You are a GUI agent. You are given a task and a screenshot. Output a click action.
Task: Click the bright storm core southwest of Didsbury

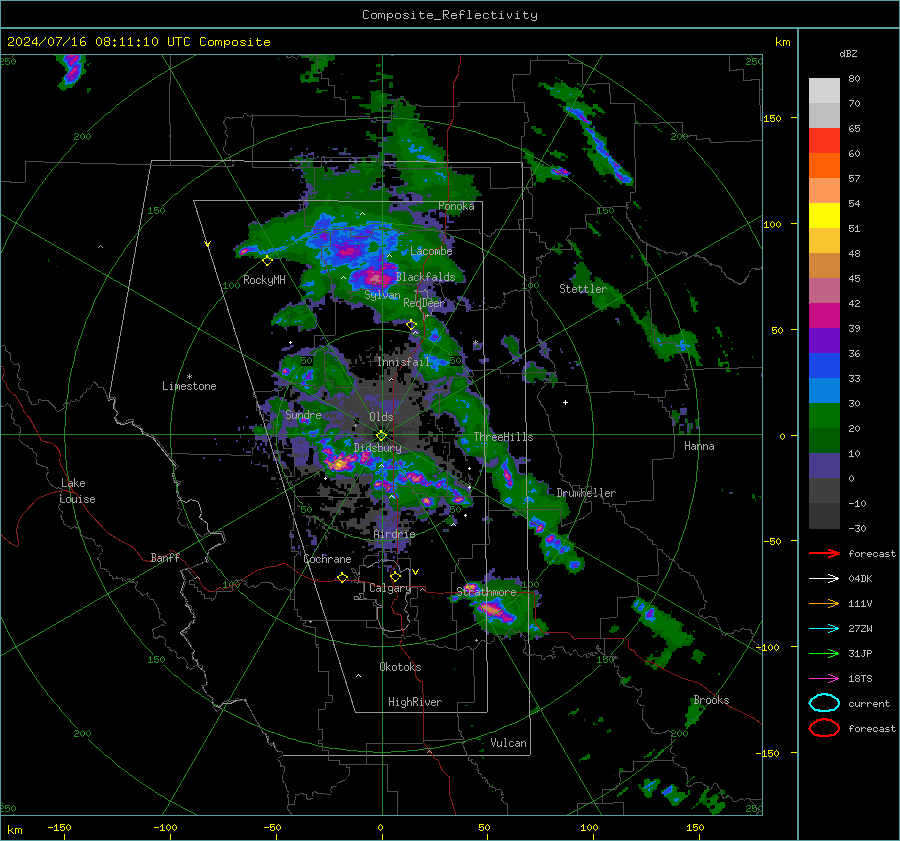point(339,464)
